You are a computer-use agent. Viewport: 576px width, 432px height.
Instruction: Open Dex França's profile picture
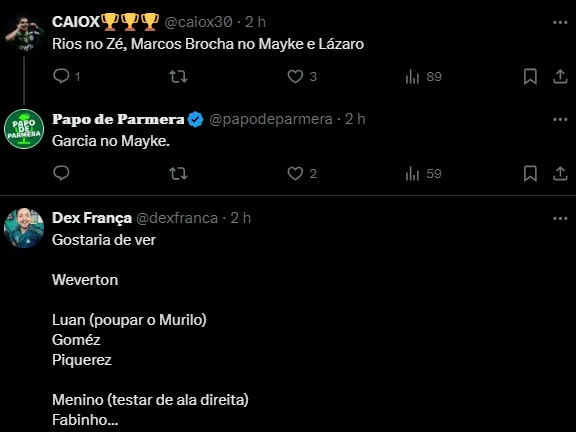pos(24,228)
